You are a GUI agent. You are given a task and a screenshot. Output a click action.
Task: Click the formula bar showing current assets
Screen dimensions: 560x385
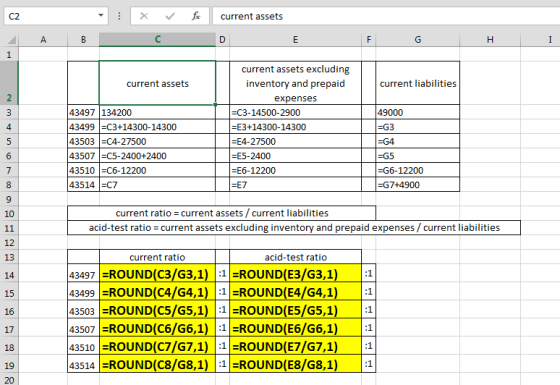click(386, 16)
